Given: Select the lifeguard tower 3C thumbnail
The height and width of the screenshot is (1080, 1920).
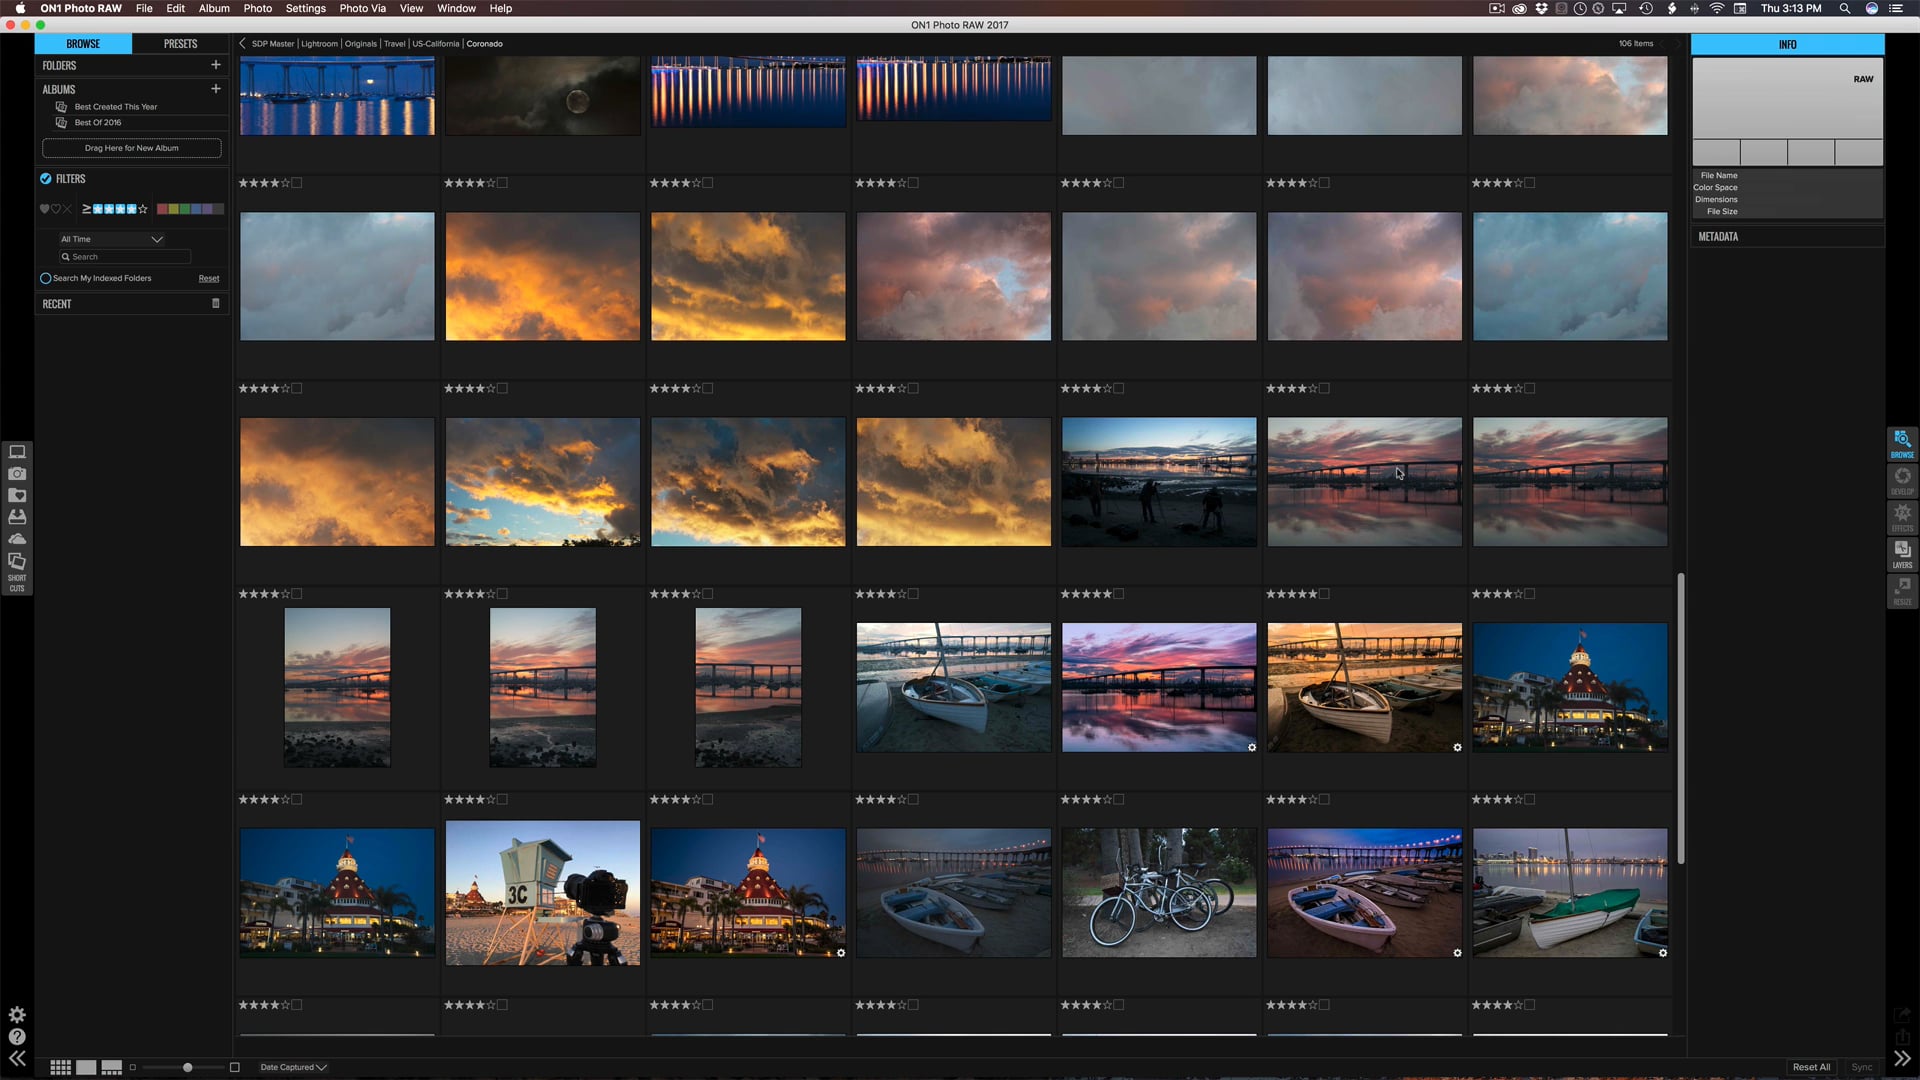Looking at the screenshot, I should pos(543,893).
